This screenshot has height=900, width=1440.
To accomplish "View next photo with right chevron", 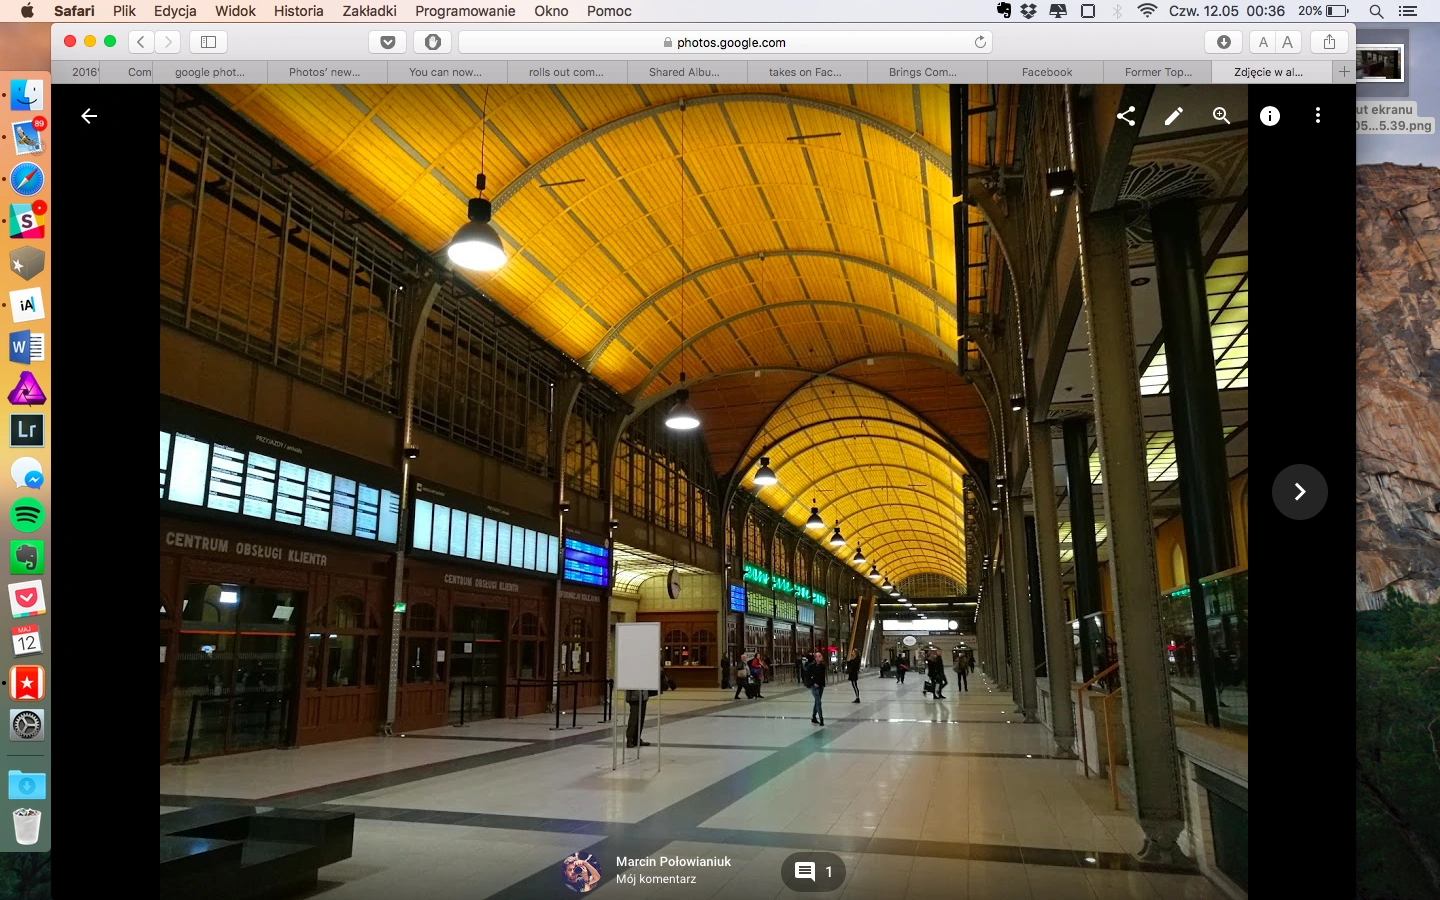I will point(1300,492).
